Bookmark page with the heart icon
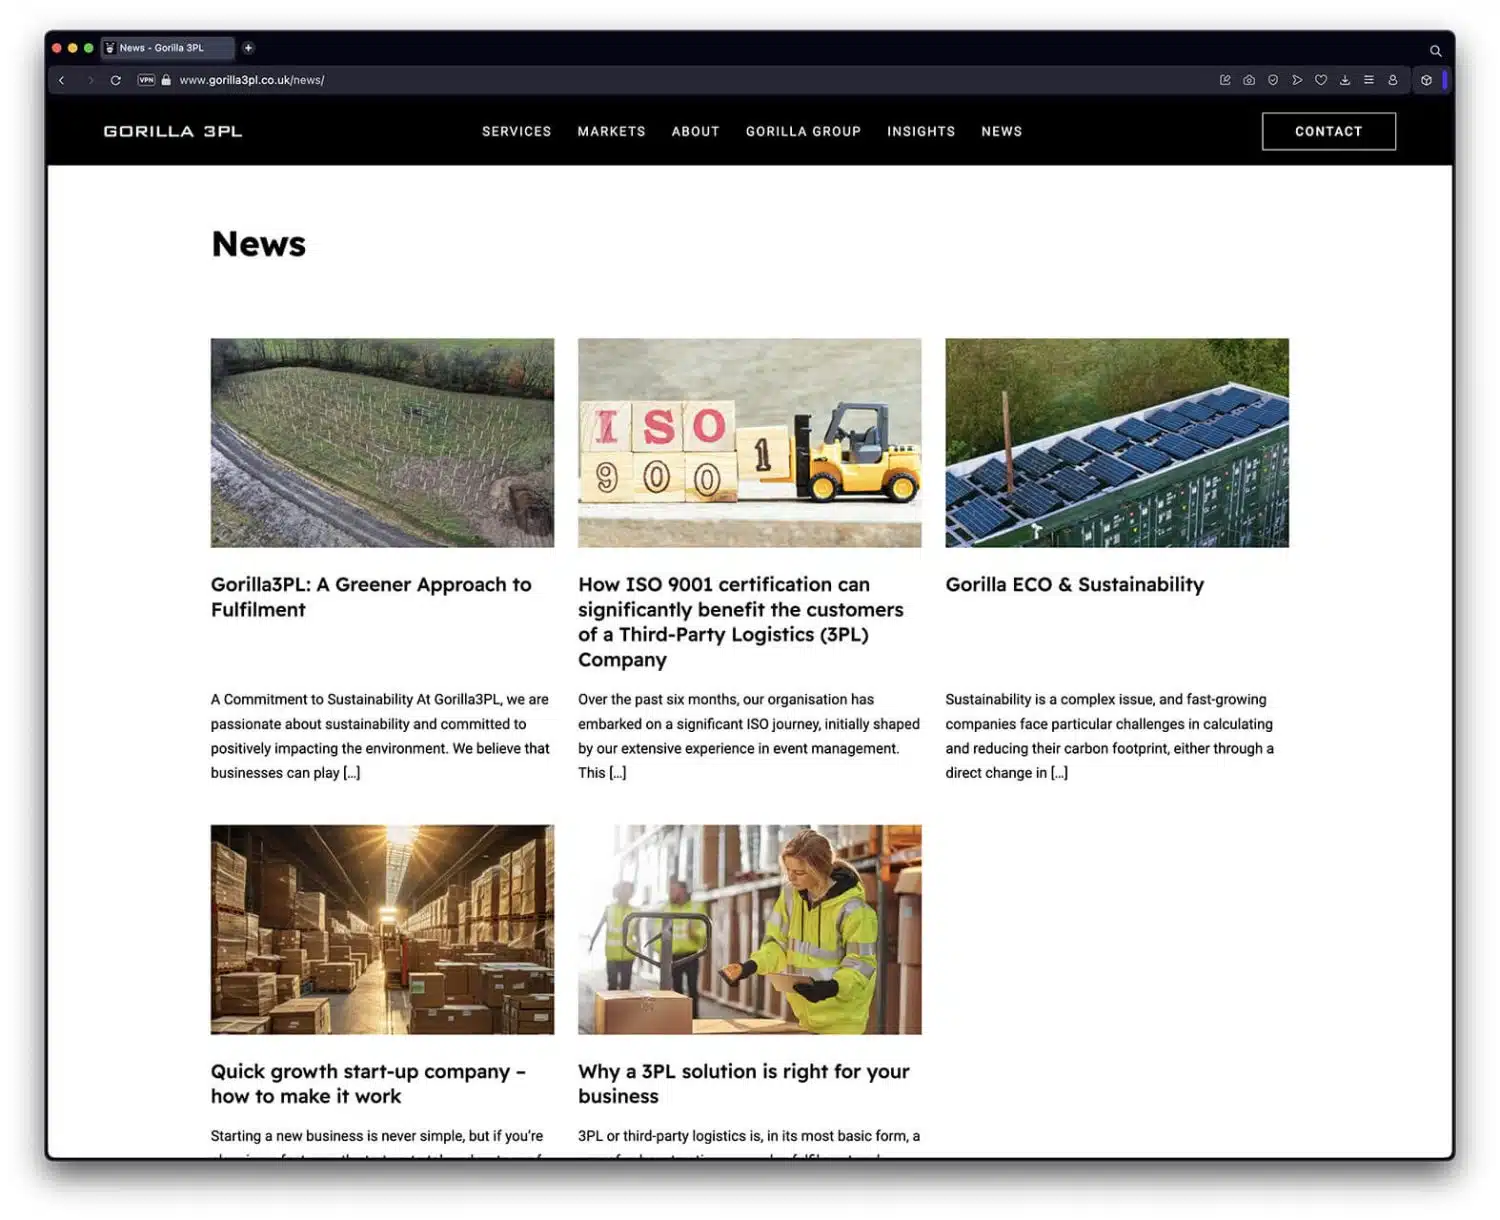The width and height of the screenshot is (1500, 1220). click(x=1321, y=80)
